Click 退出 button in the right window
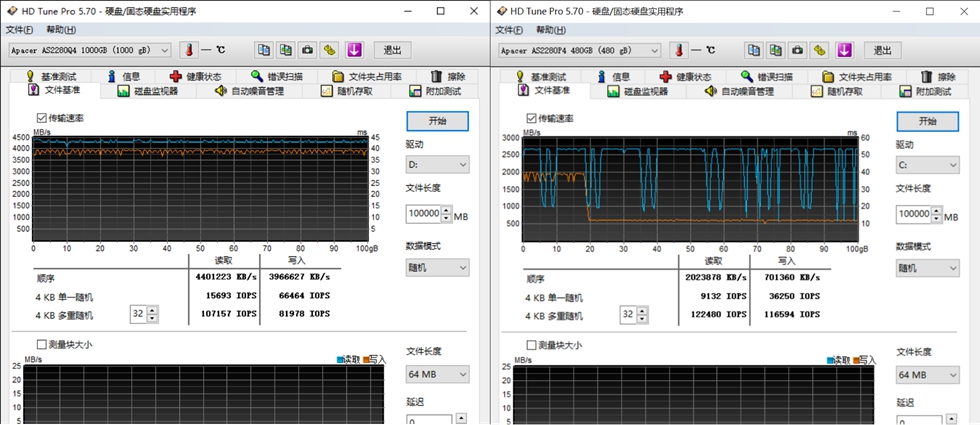The height and width of the screenshot is (425, 980). point(882,51)
